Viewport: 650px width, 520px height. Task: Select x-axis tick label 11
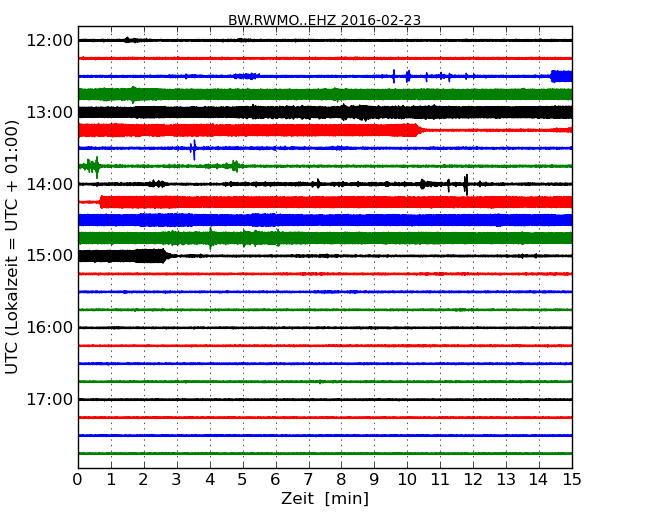point(440,480)
